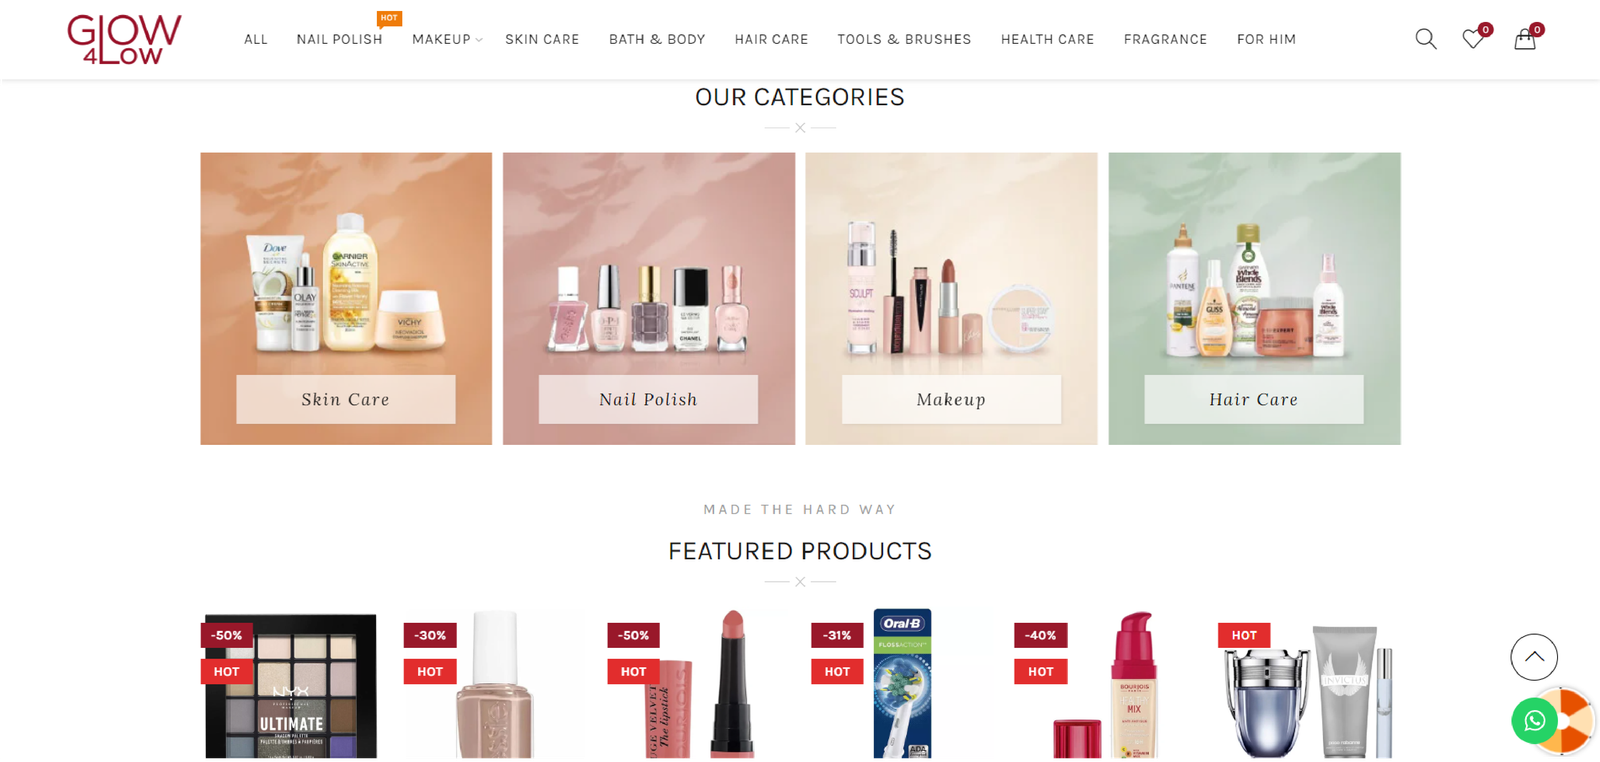Open the Nail Polish category tile
The image size is (1600, 762).
pyautogui.click(x=649, y=298)
